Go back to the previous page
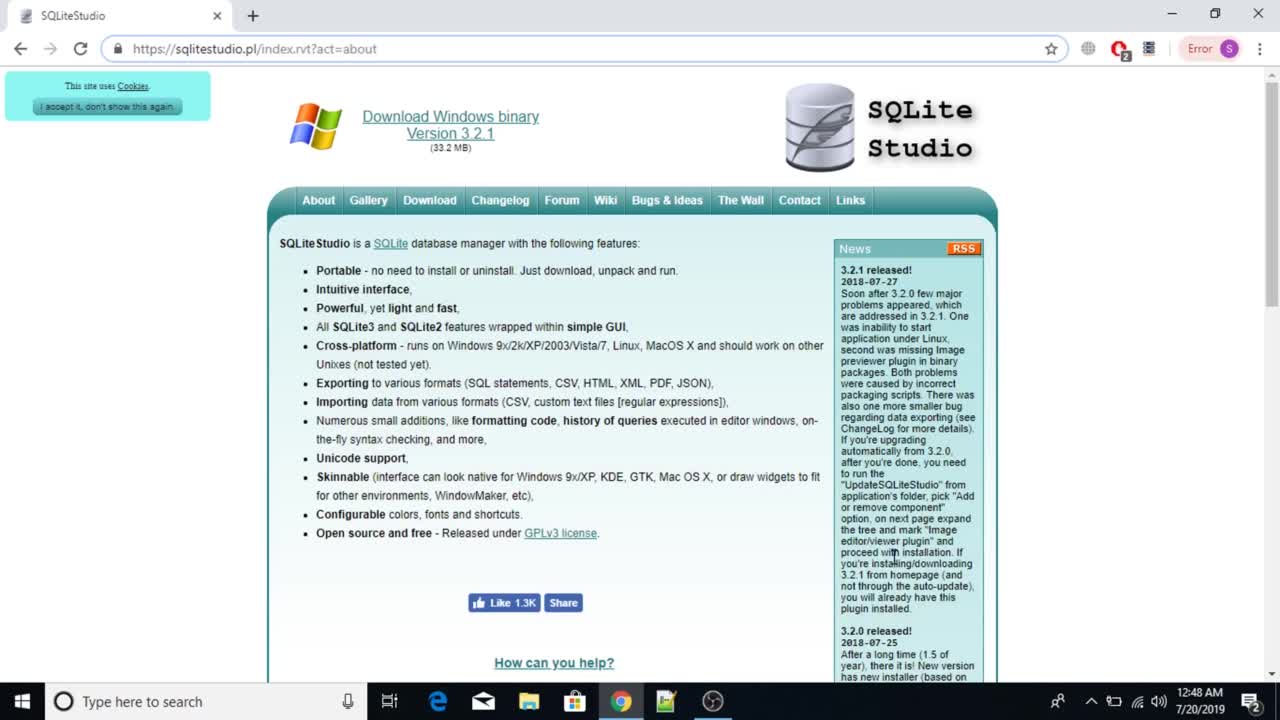The height and width of the screenshot is (720, 1280). click(20, 48)
